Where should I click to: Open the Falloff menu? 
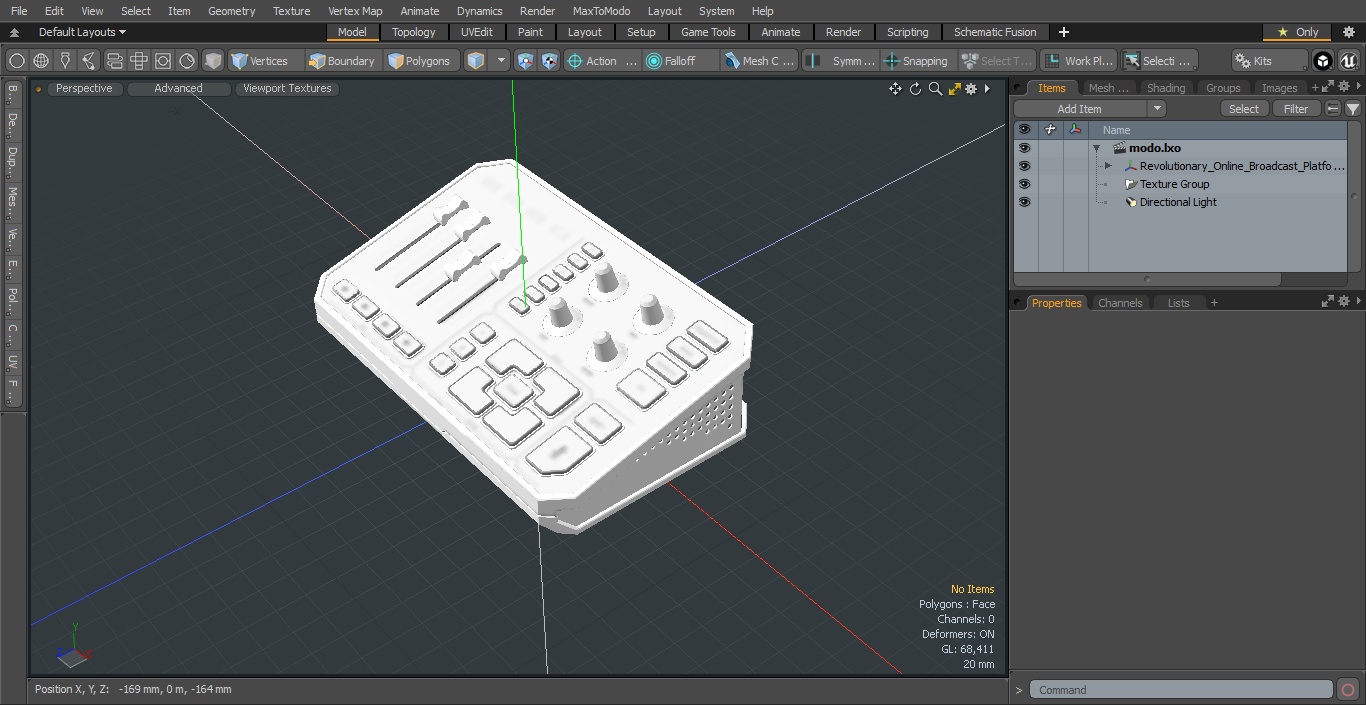(680, 61)
